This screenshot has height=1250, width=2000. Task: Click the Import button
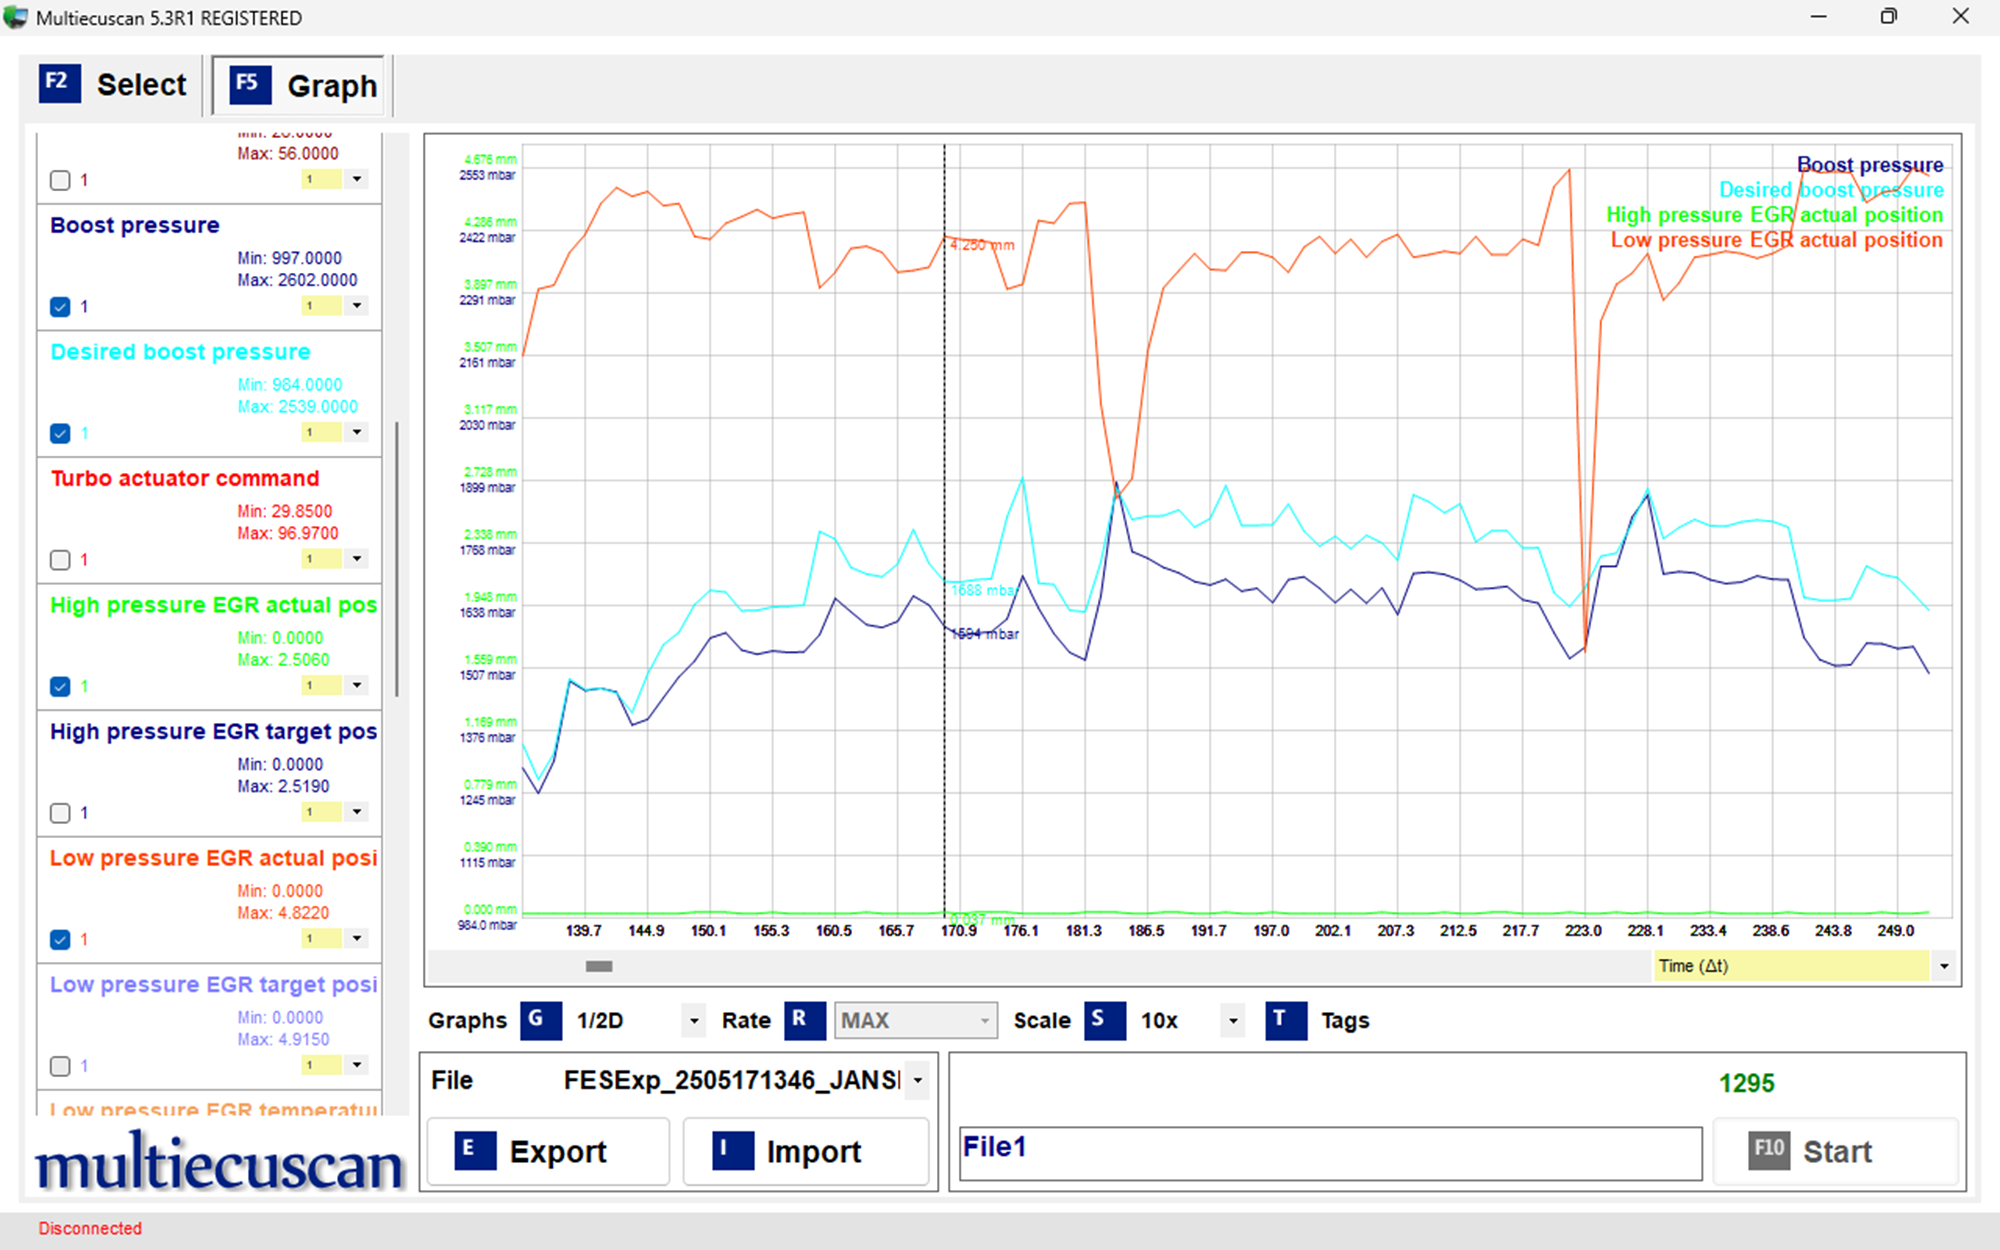pos(806,1151)
